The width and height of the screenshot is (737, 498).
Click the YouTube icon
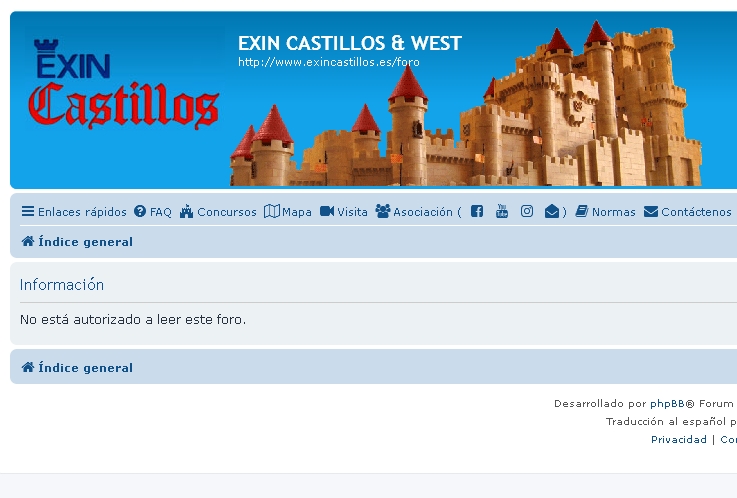tap(502, 211)
